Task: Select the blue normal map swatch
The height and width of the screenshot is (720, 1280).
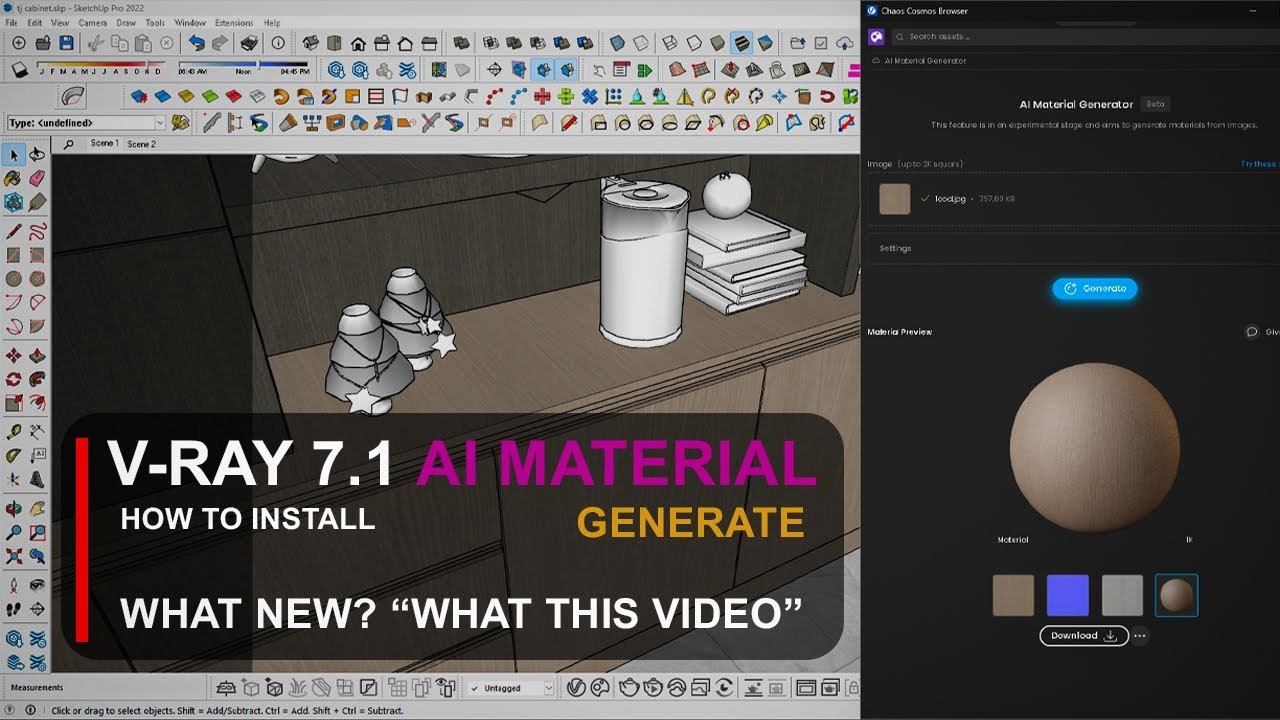Action: pos(1067,595)
